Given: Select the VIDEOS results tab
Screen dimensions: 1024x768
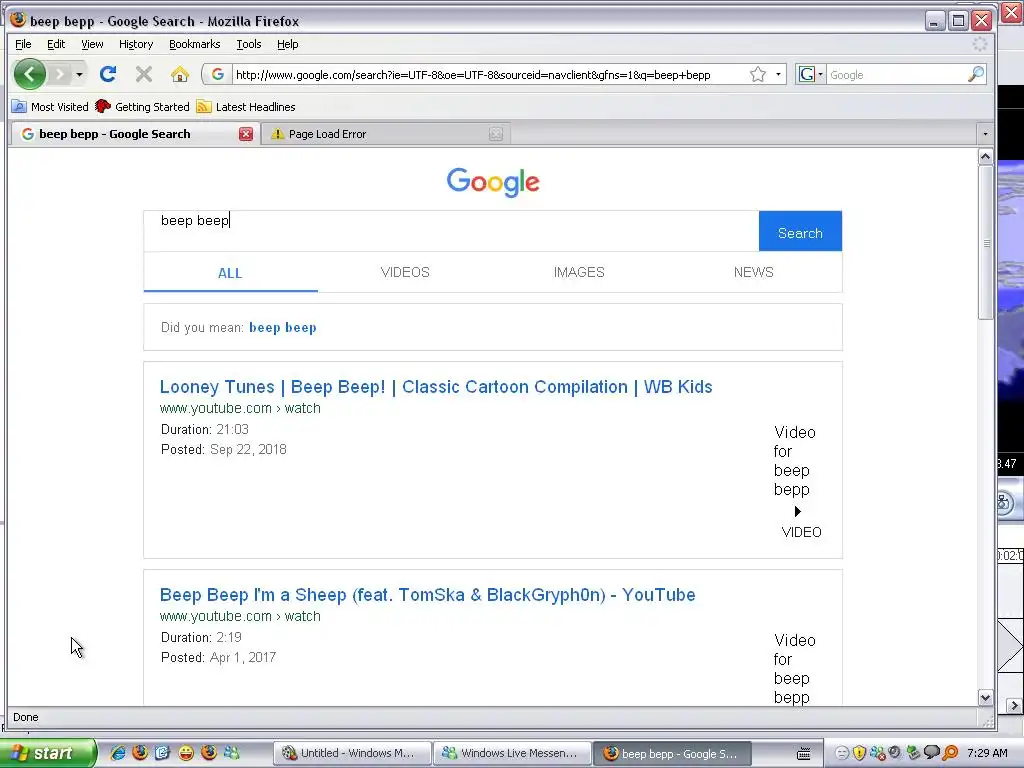Looking at the screenshot, I should coord(405,272).
